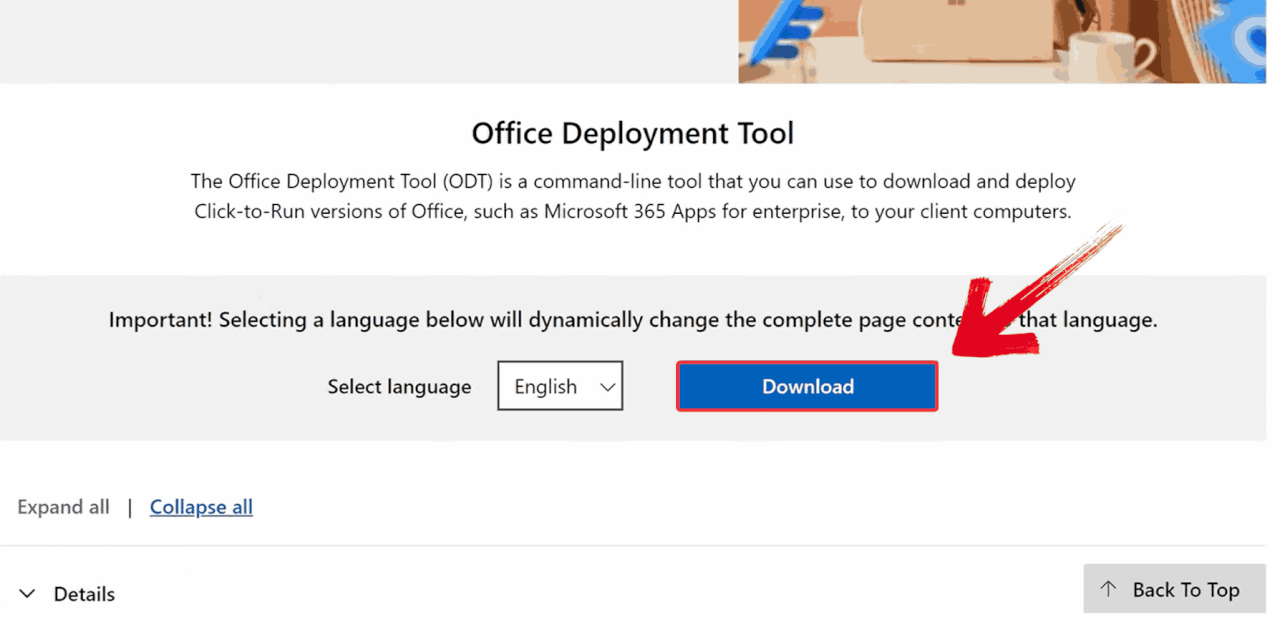Click the chevron arrow on the language selector

coord(607,386)
